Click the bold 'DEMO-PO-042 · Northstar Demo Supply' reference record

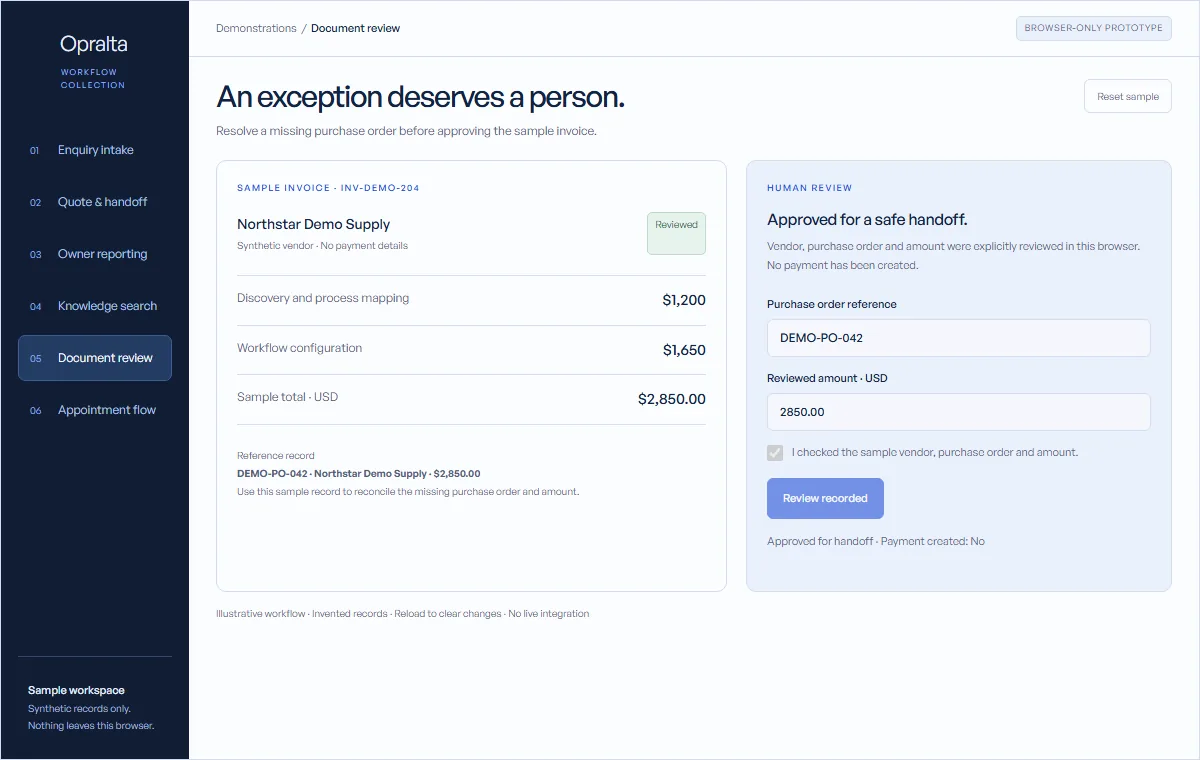(358, 474)
